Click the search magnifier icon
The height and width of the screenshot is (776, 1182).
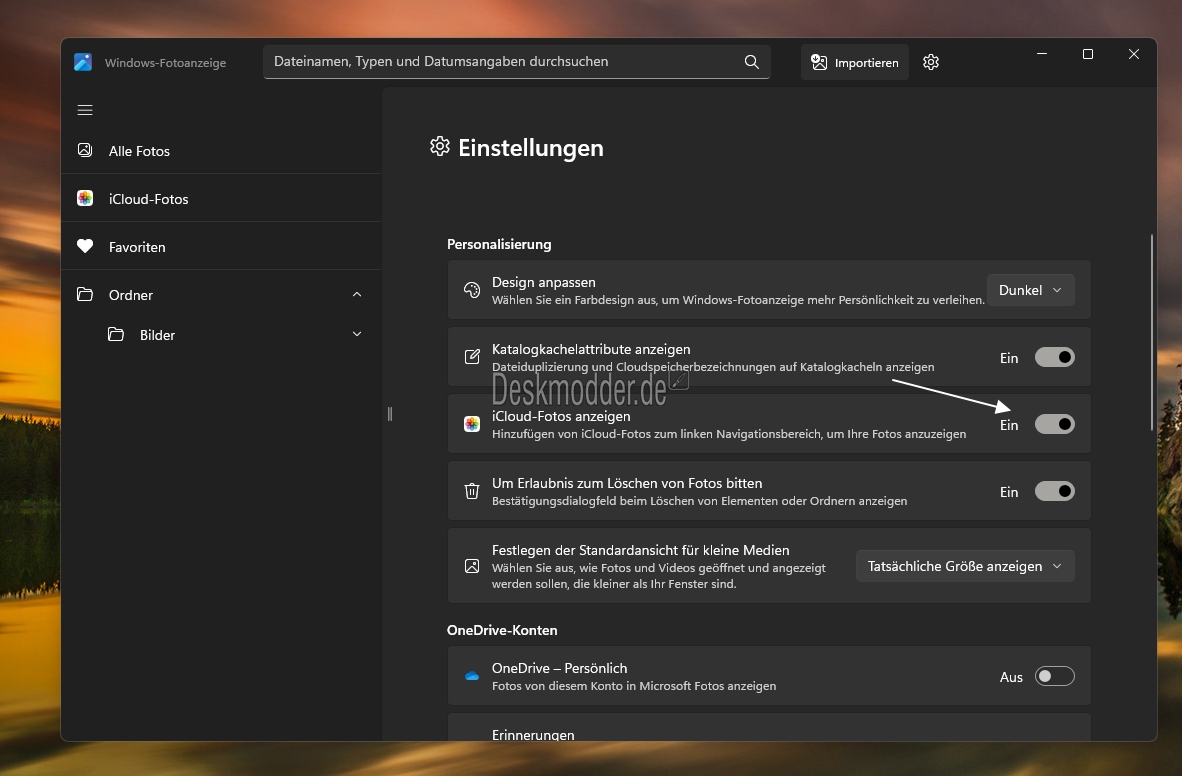(752, 62)
